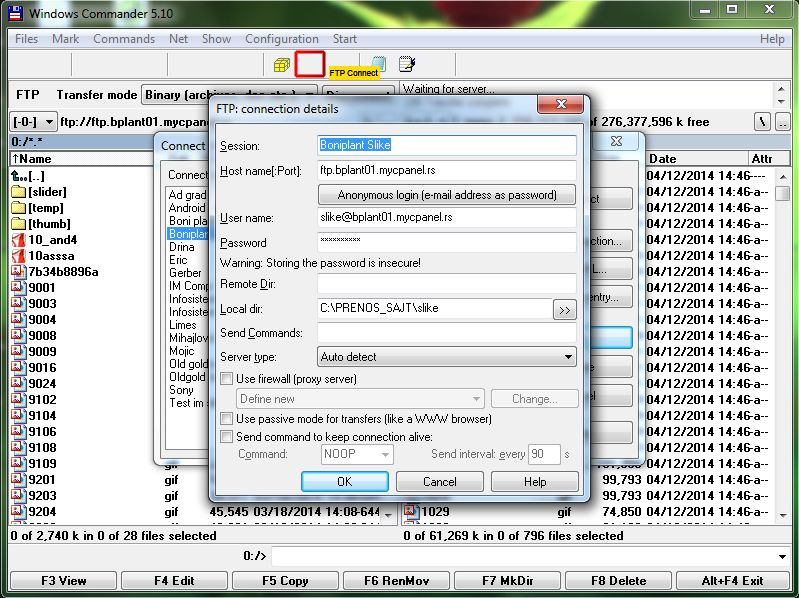This screenshot has height=598, width=799.
Task: Click the parent directory arrow icon [..]
Action: click(19, 176)
